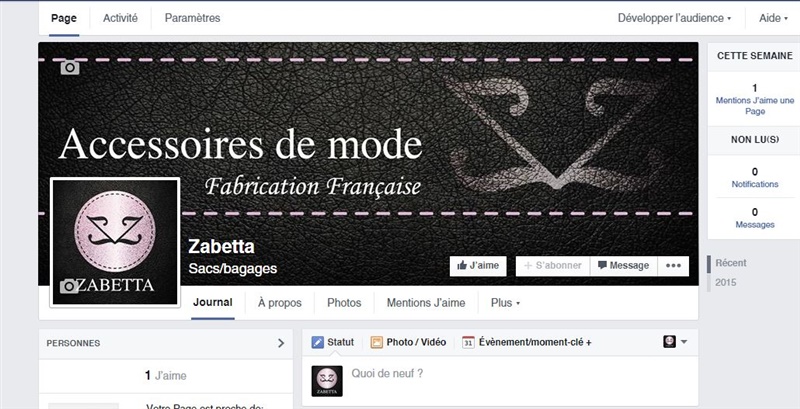
Task: Open the Développer l'audience dropdown
Action: pyautogui.click(x=674, y=18)
